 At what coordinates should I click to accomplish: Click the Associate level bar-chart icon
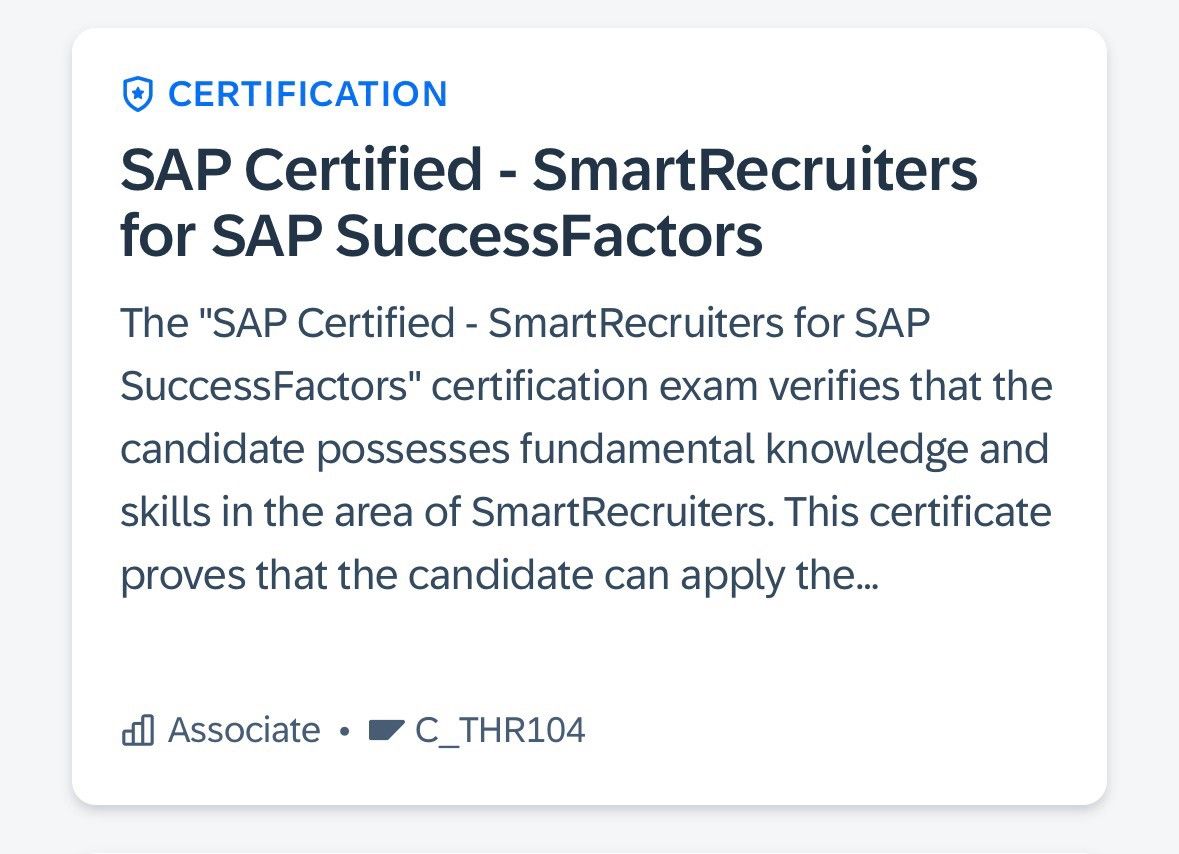[138, 730]
